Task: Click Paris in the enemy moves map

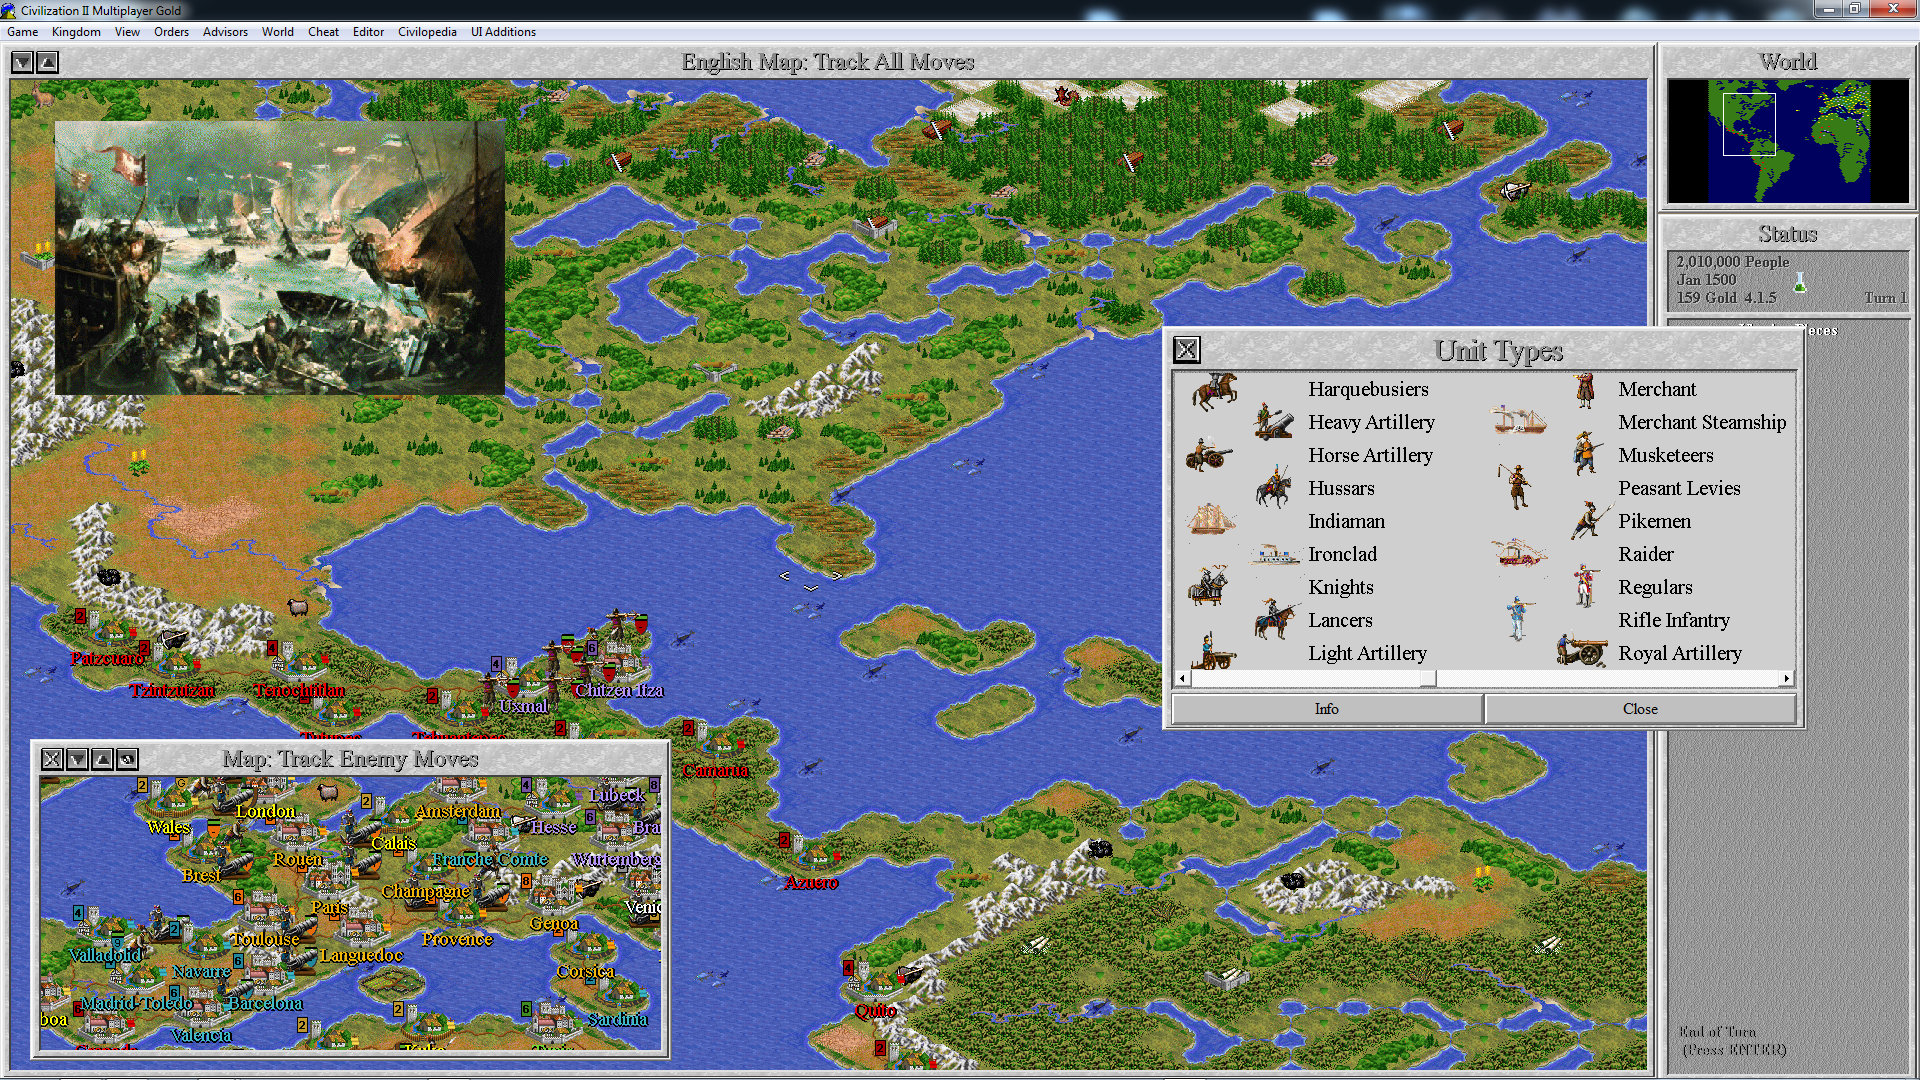Action: pos(330,907)
